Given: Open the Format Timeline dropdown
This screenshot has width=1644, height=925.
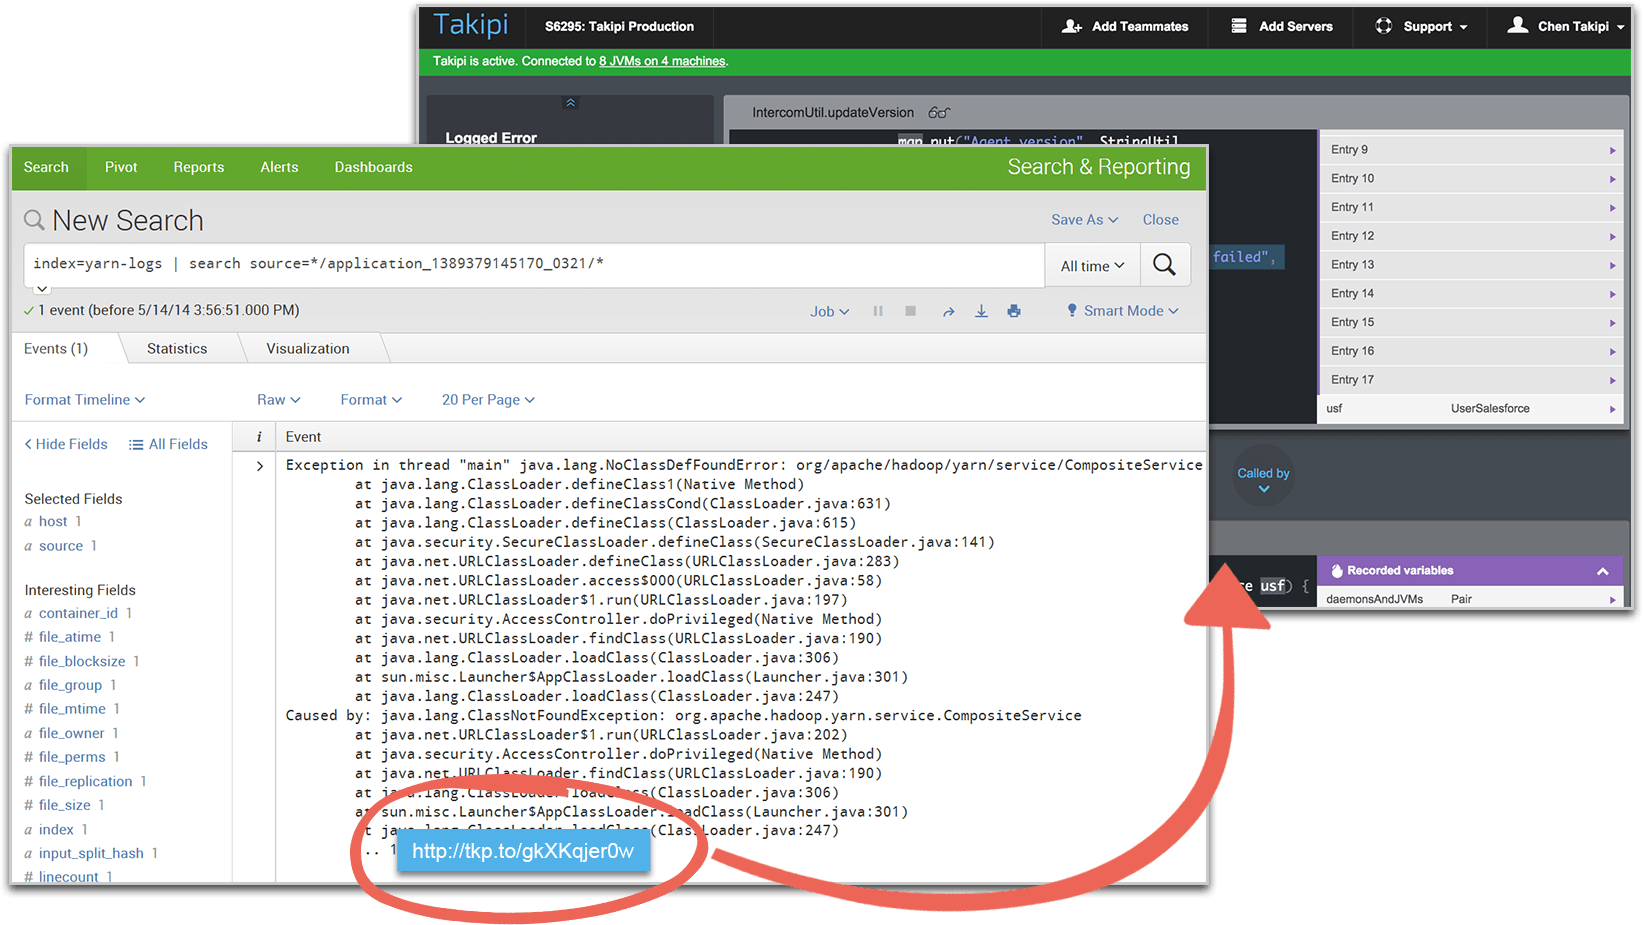Looking at the screenshot, I should coord(85,400).
